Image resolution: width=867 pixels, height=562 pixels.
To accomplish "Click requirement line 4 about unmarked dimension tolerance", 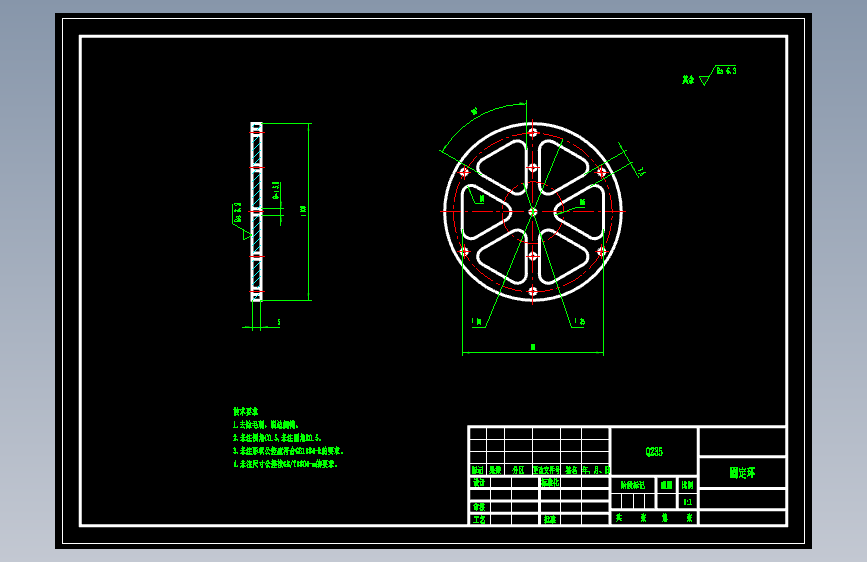I will [x=285, y=464].
